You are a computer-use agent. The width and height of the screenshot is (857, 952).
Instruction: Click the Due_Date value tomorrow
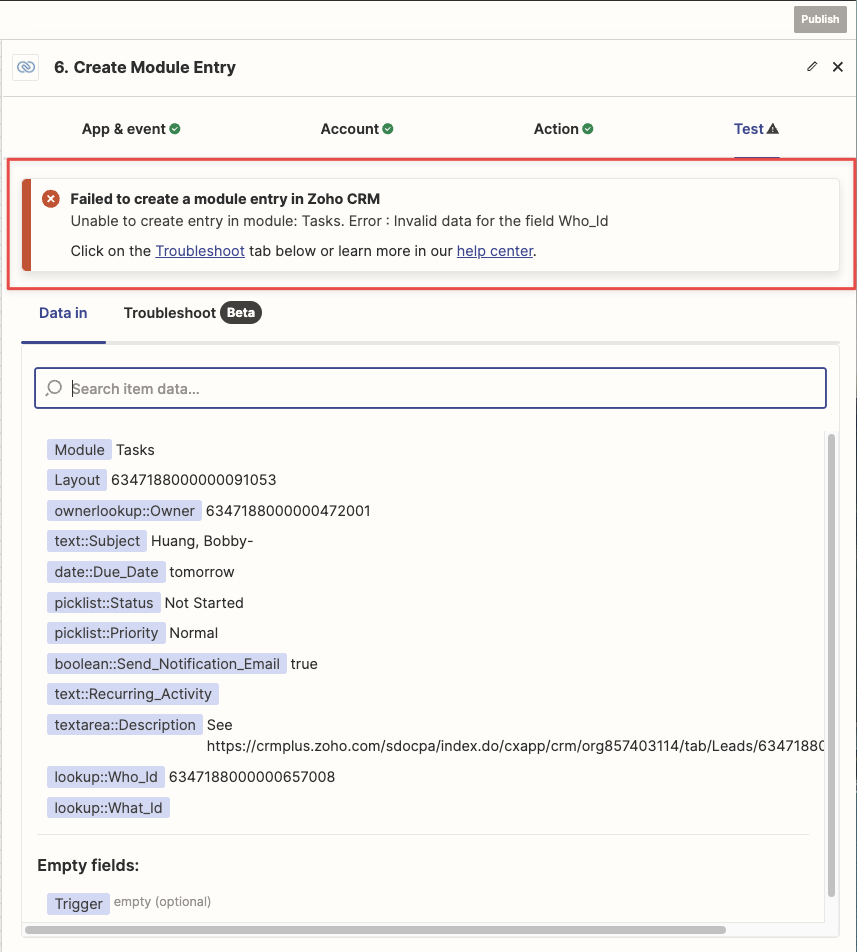(x=202, y=572)
